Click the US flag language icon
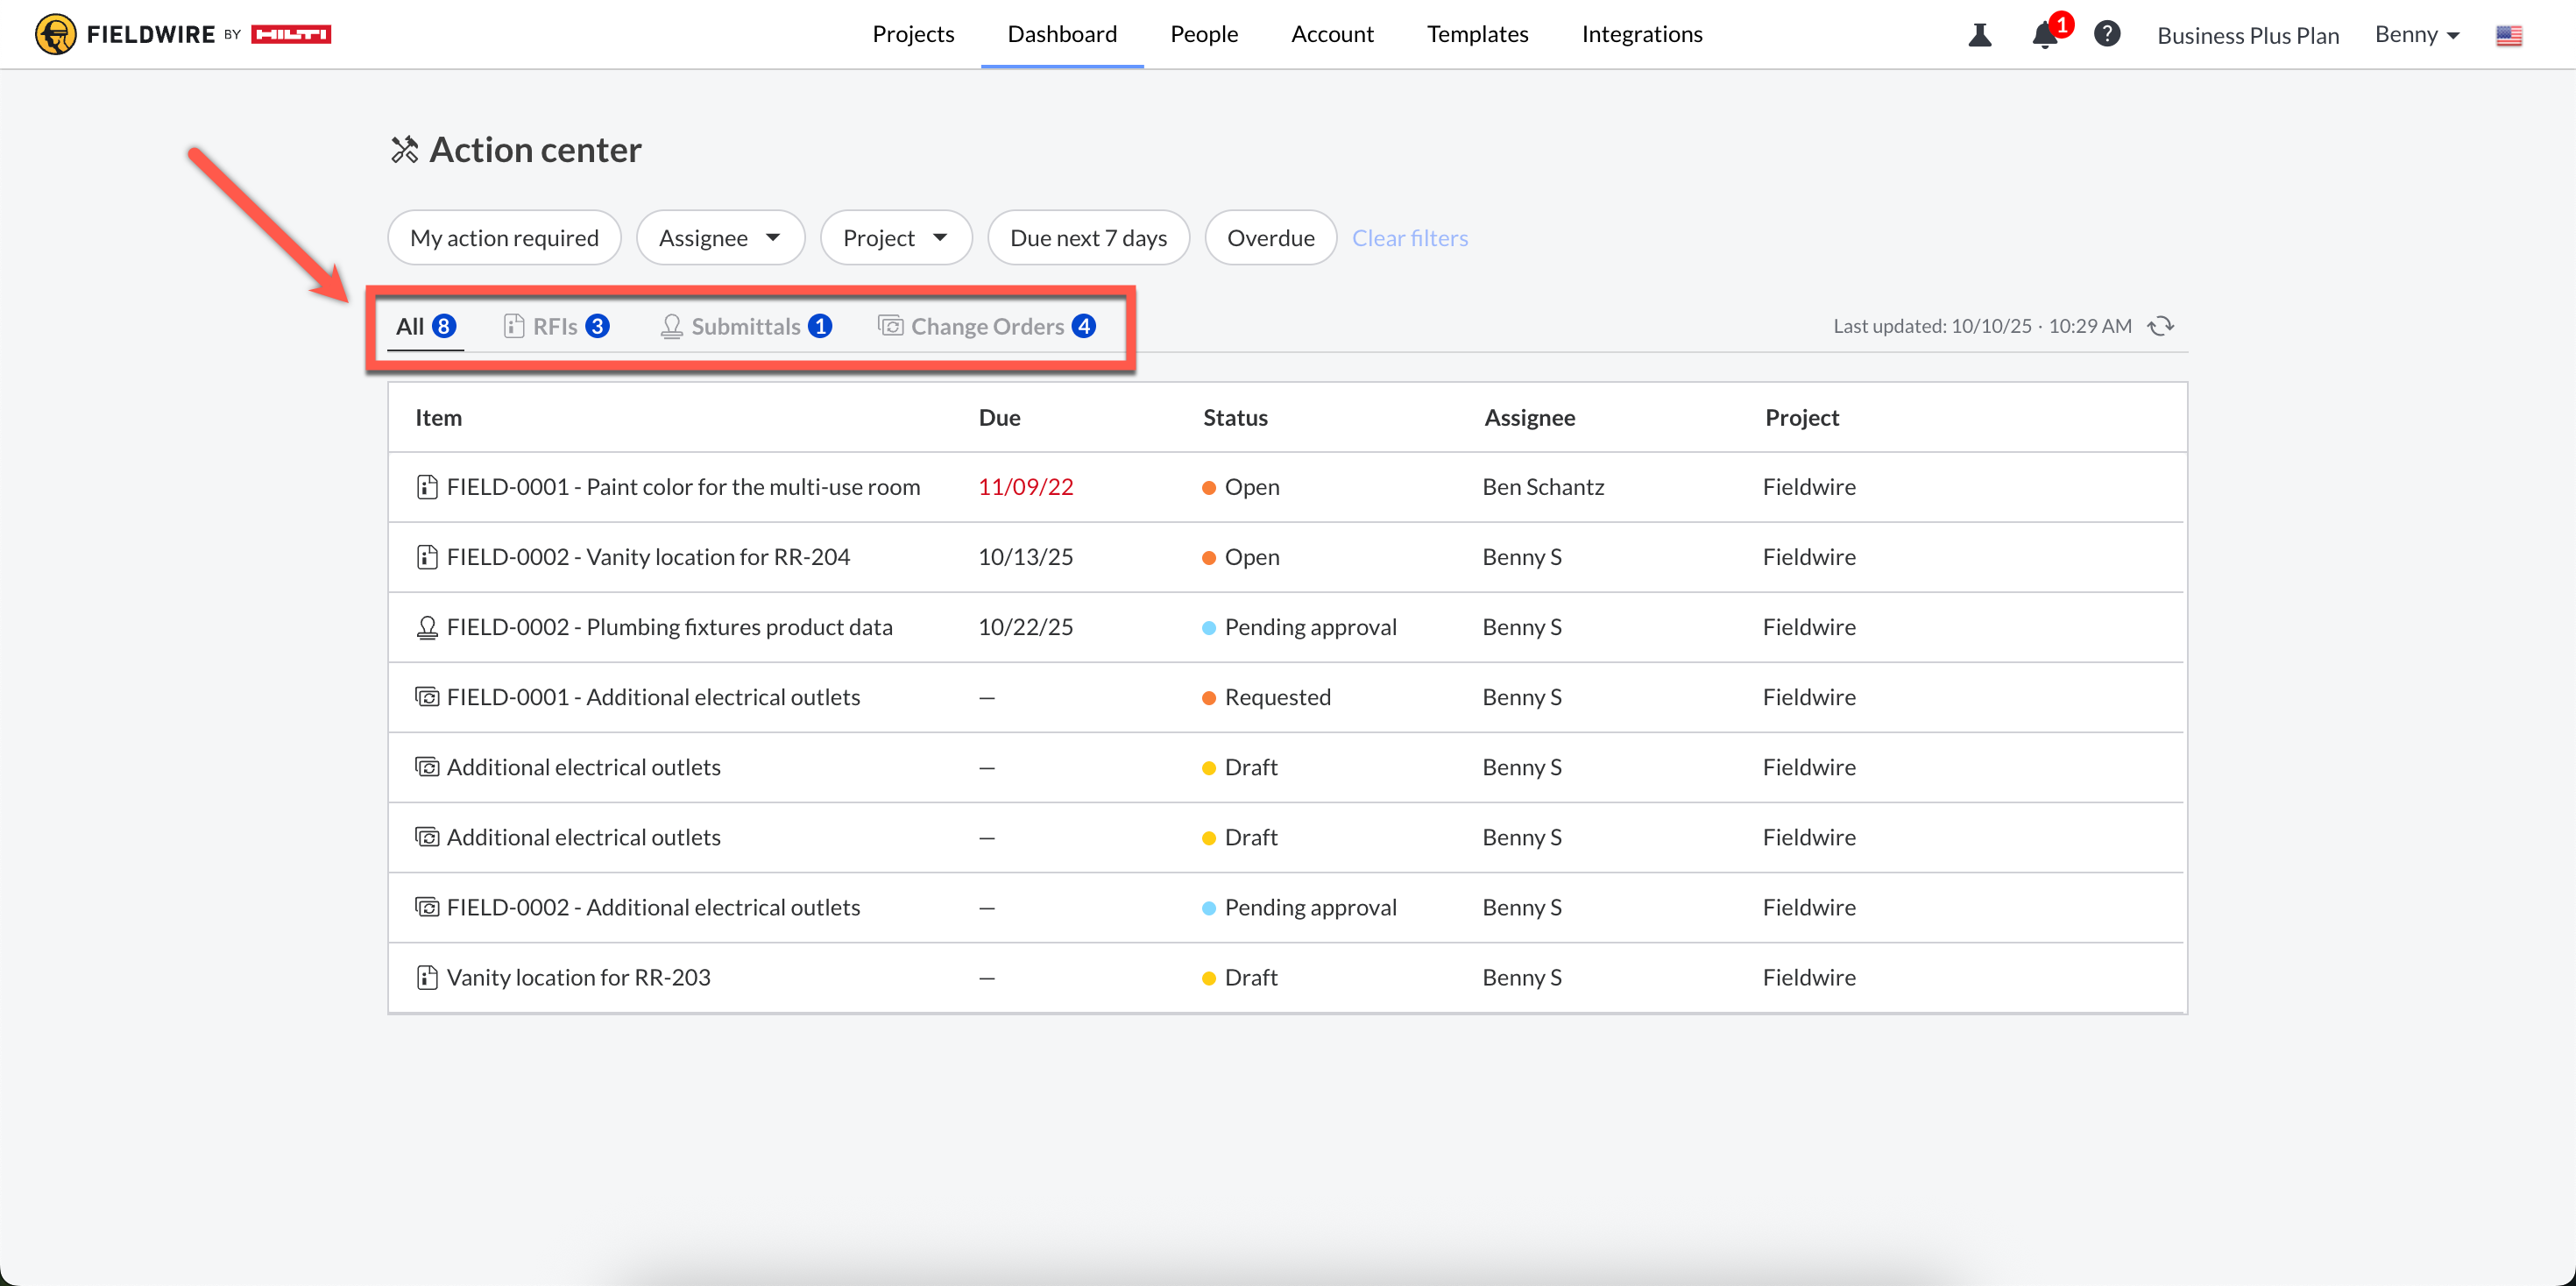This screenshot has width=2576, height=1286. pos(2508,36)
